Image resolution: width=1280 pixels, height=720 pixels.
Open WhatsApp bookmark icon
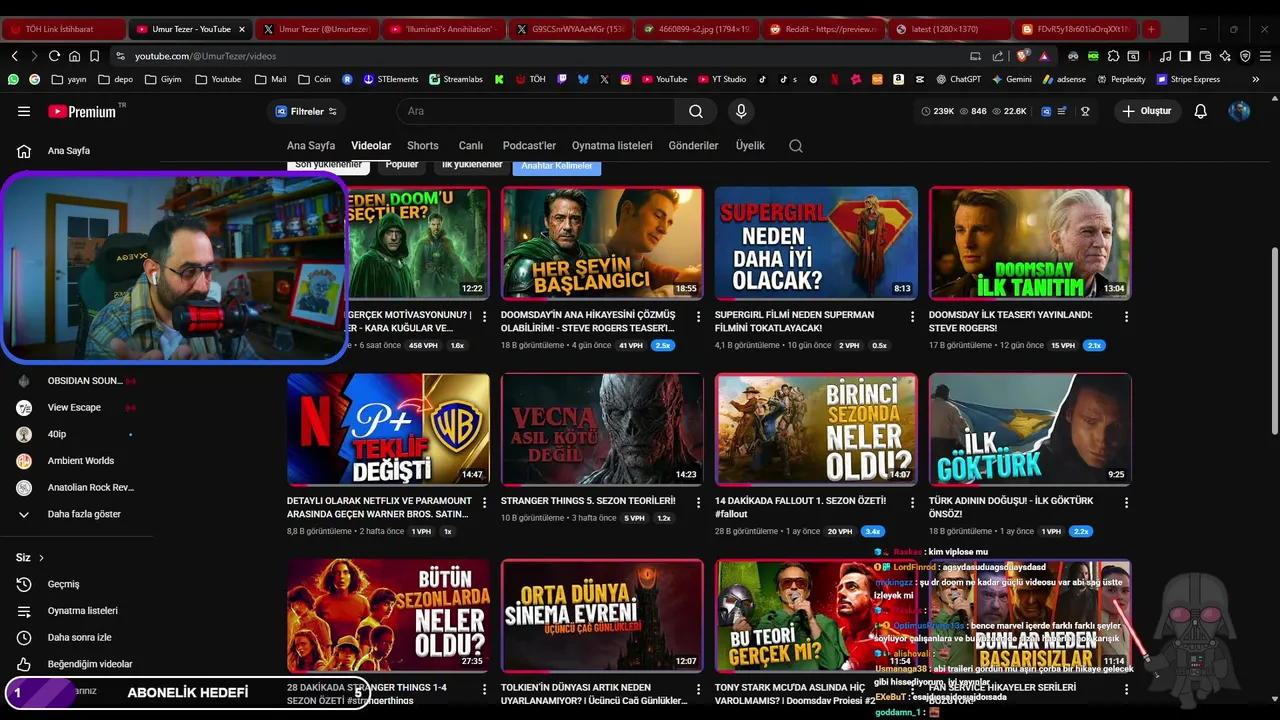click(13, 79)
